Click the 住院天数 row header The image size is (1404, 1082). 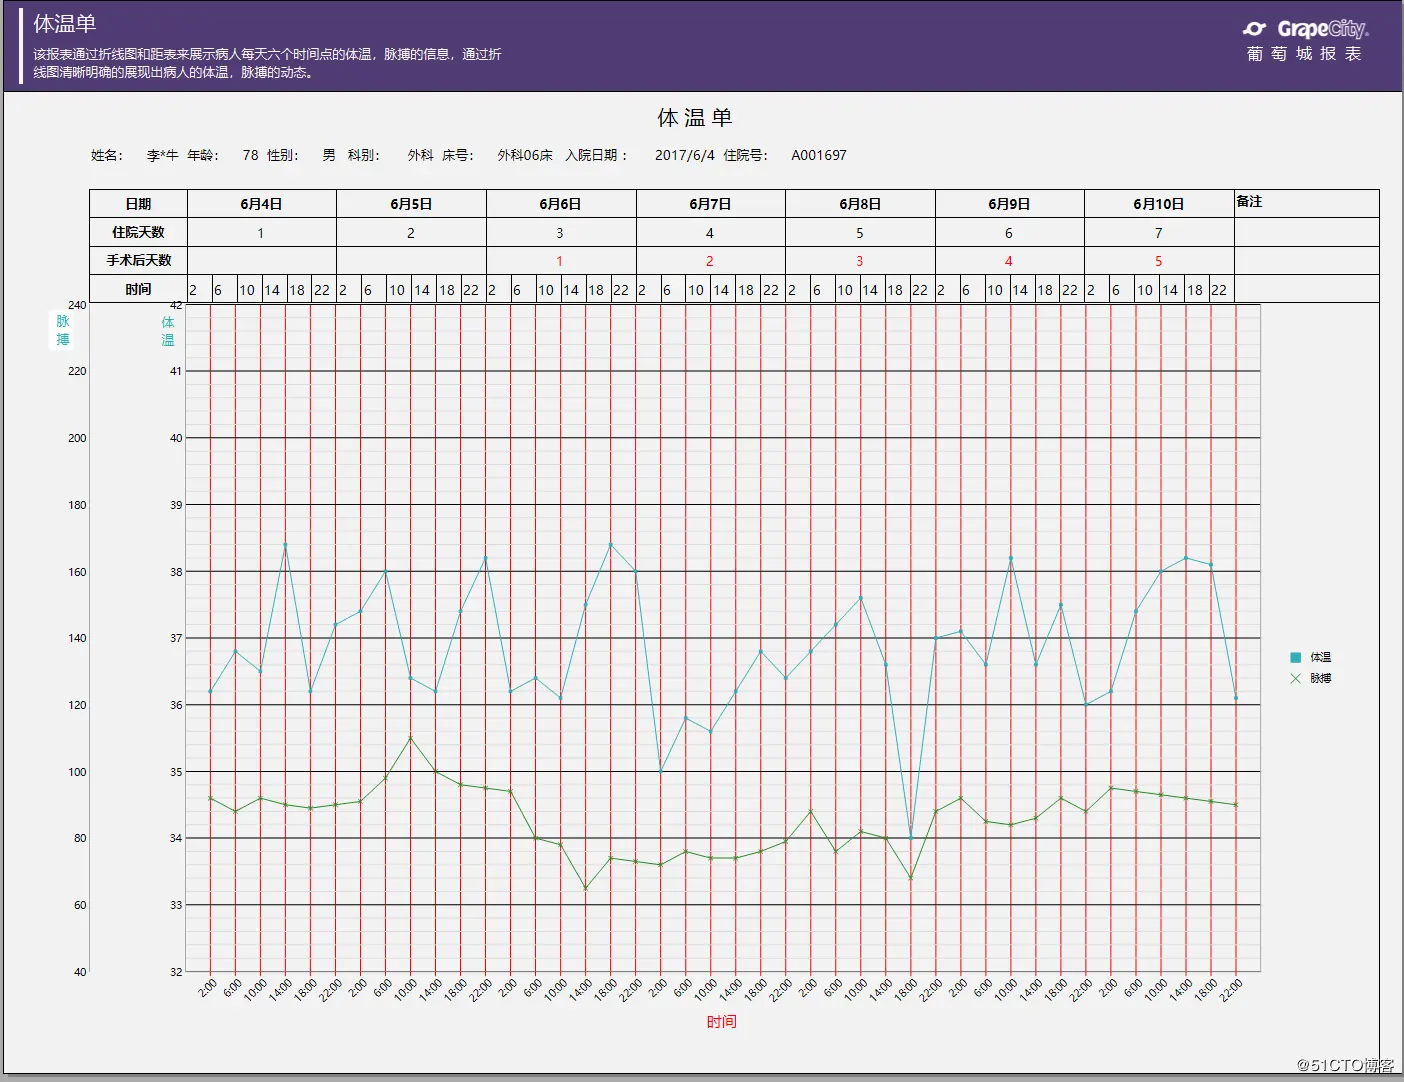pos(138,232)
